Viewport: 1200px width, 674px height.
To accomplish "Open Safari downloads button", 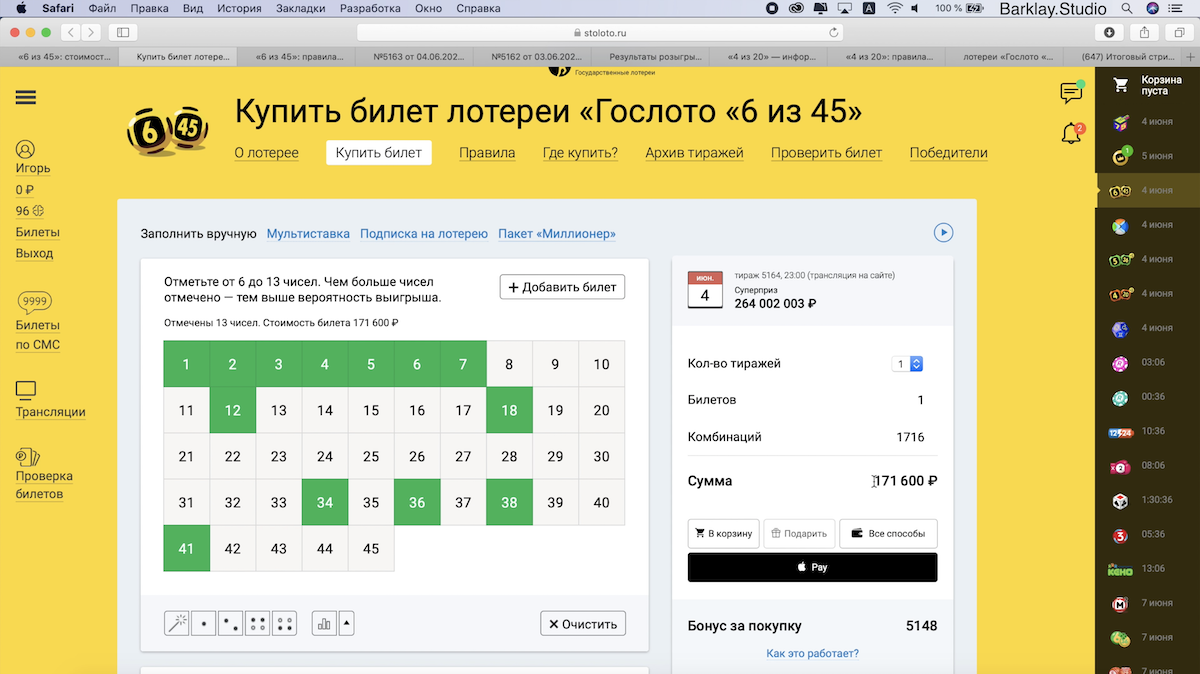I will tap(1110, 32).
